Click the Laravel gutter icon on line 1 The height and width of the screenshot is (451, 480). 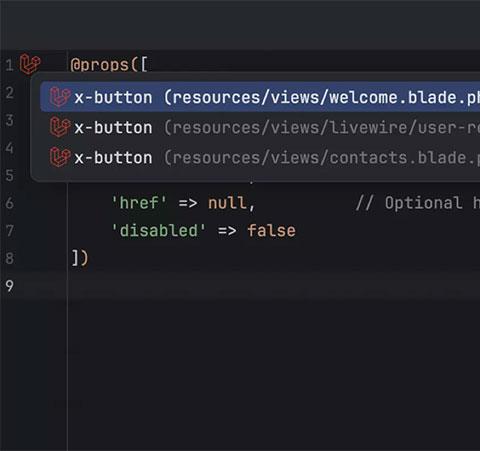(30, 64)
